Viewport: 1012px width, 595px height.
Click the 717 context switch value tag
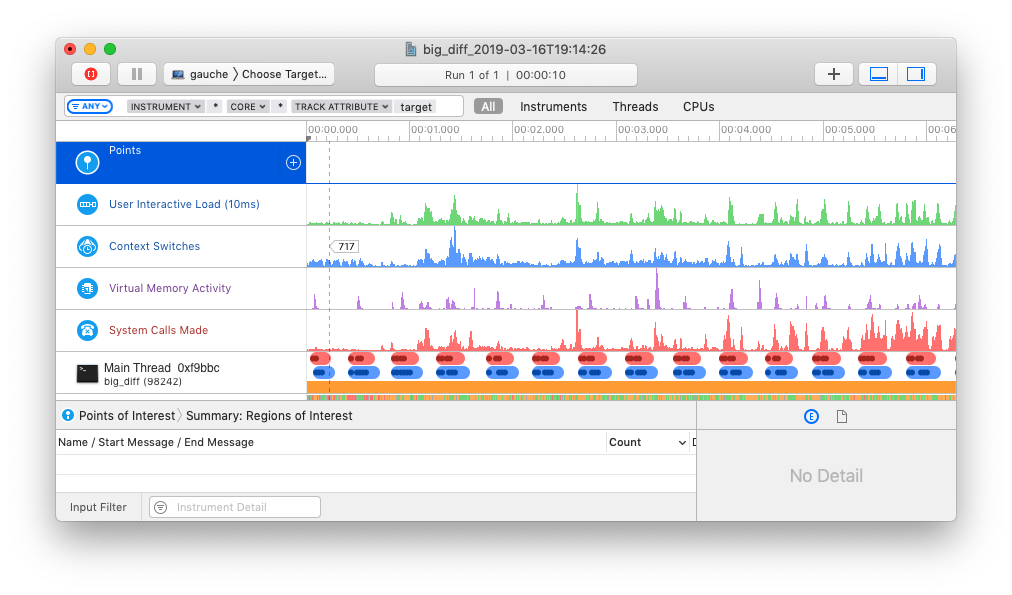[345, 247]
